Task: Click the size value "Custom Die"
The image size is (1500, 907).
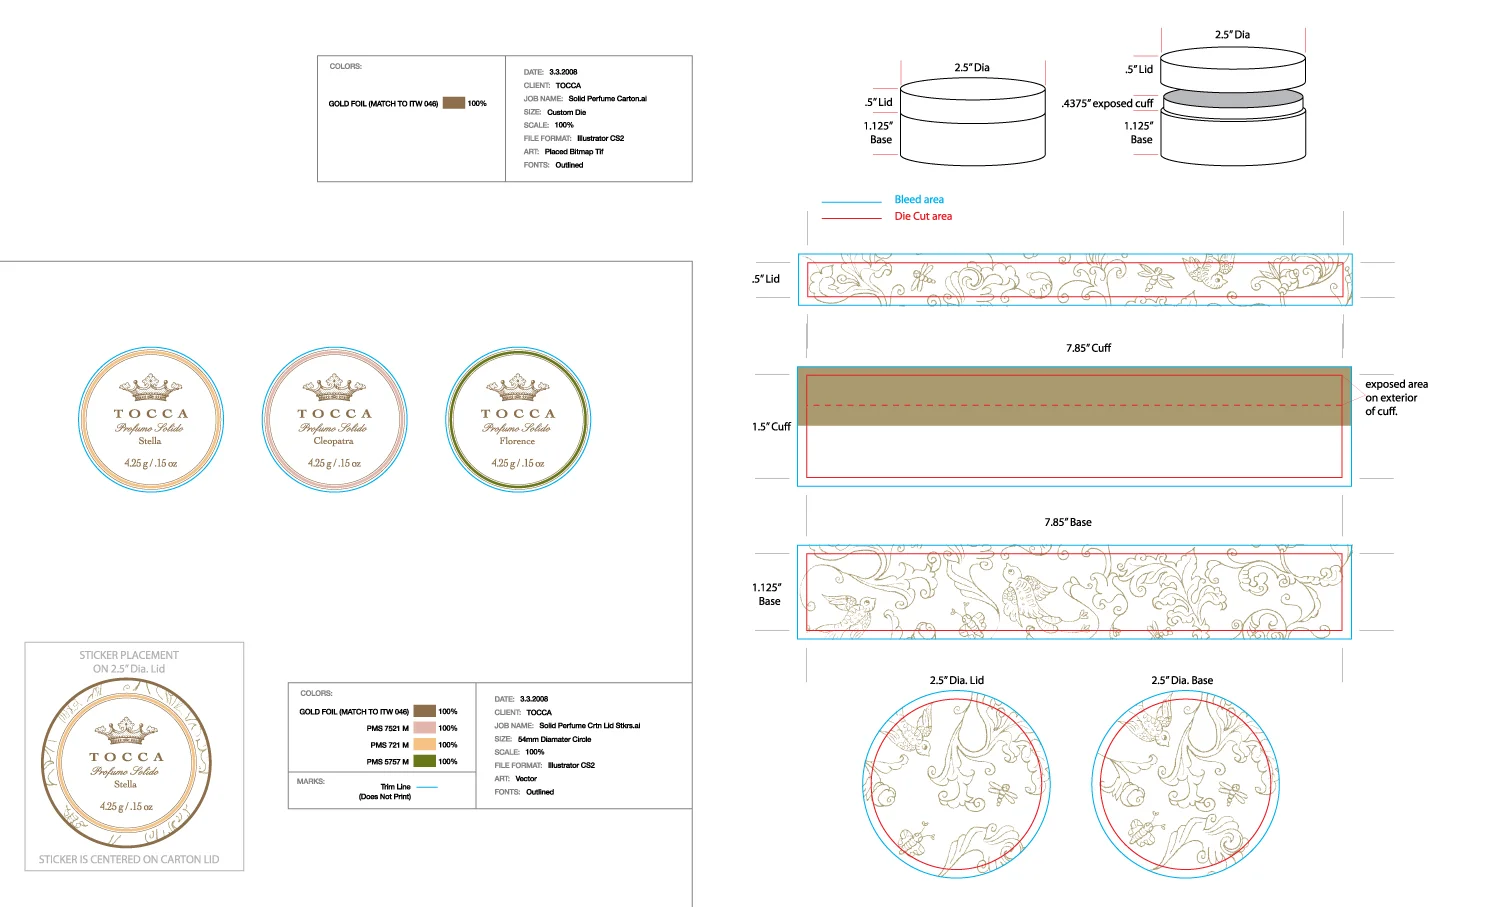Action: [x=567, y=112]
